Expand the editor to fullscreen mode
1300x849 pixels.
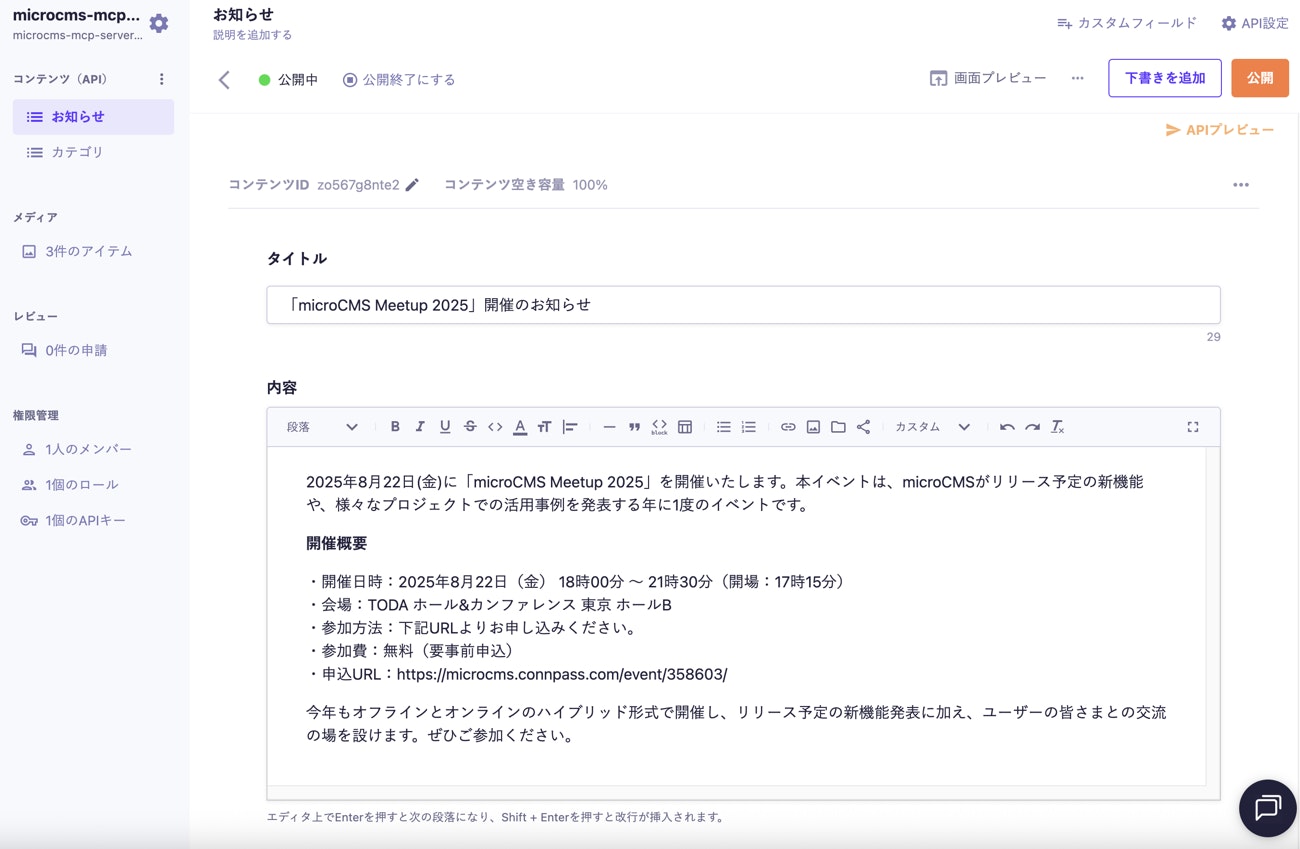pos(1192,426)
